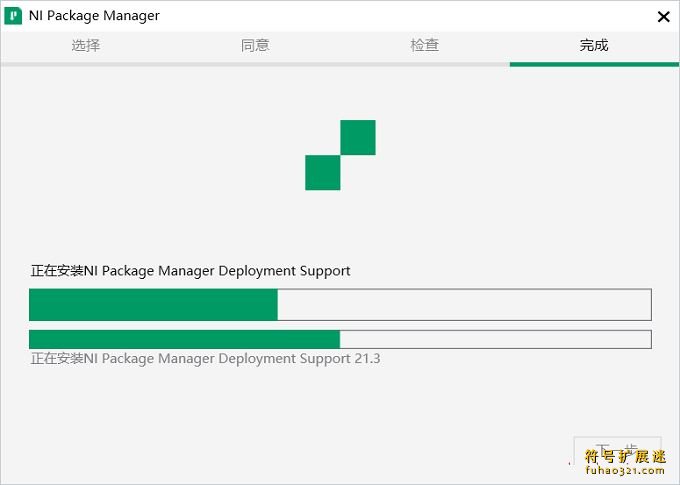Open the 检查 step tab
The image size is (680, 485).
coord(425,45)
